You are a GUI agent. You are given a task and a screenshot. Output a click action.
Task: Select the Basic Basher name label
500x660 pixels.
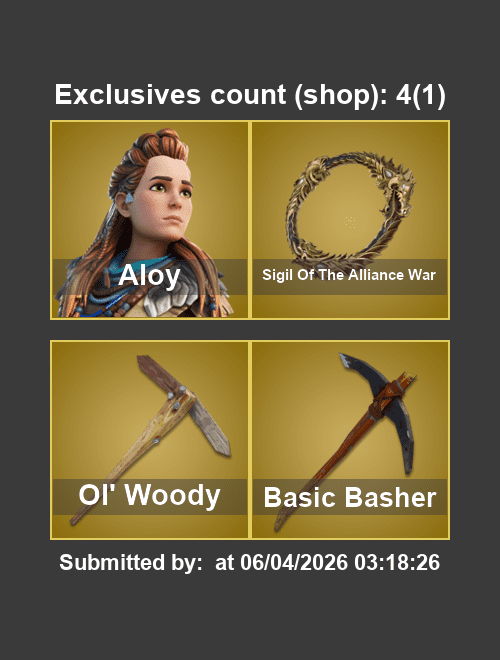pyautogui.click(x=350, y=498)
